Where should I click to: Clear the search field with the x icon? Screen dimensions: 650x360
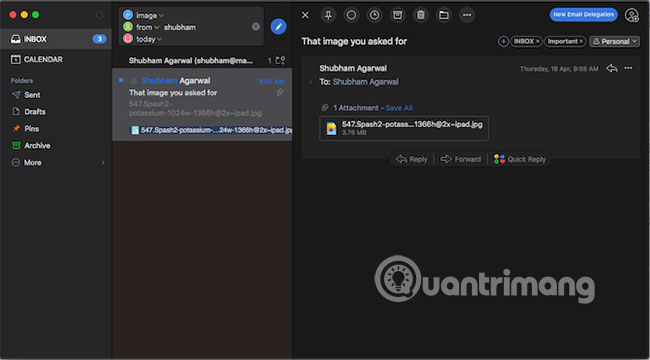(x=256, y=27)
